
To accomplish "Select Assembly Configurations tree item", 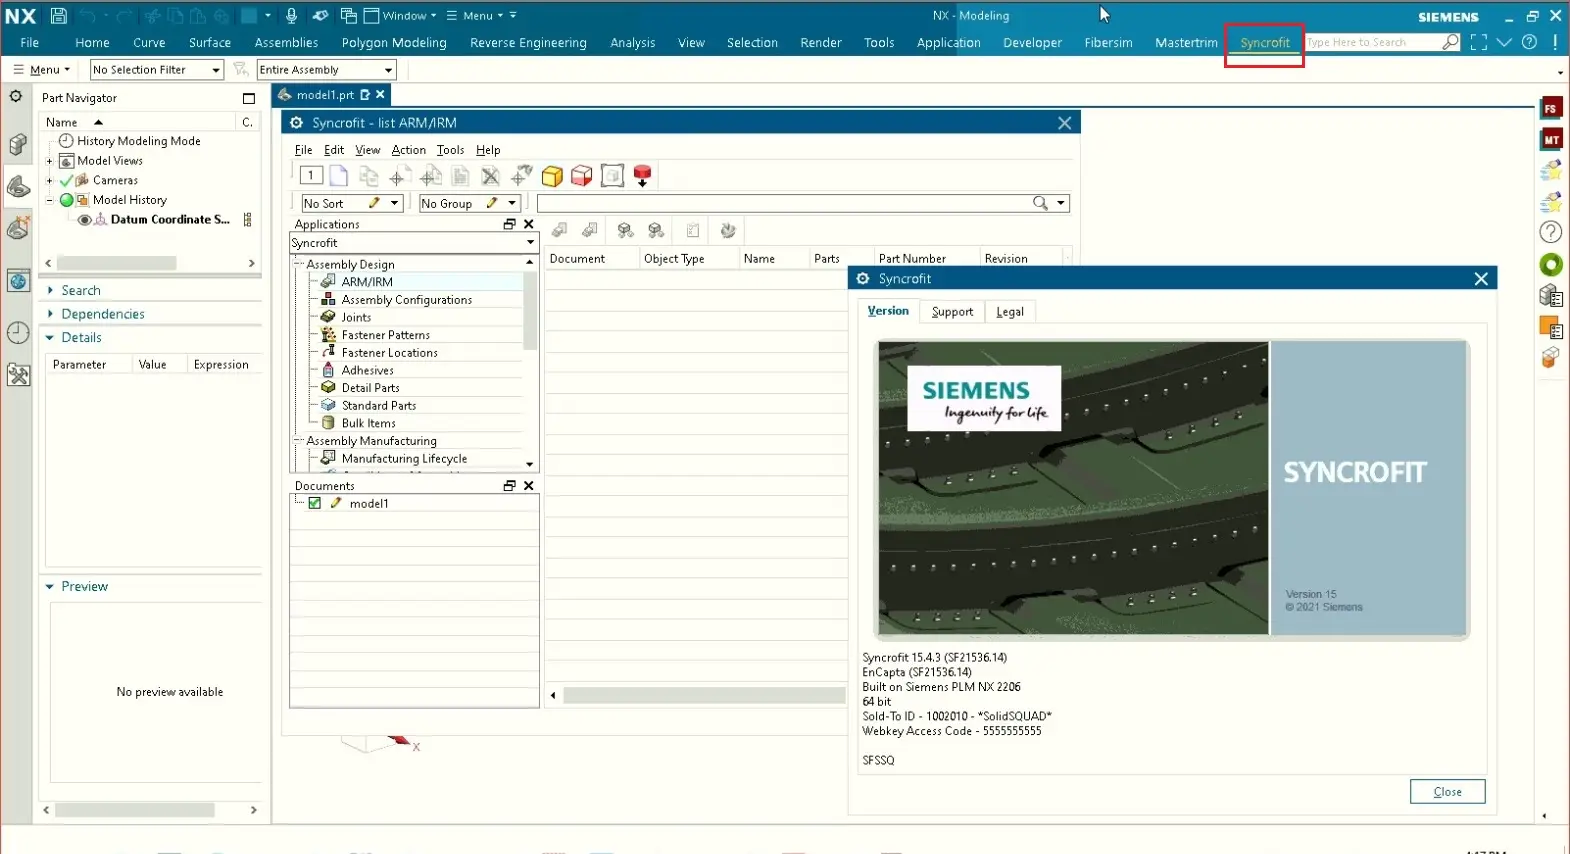I will click(x=407, y=300).
